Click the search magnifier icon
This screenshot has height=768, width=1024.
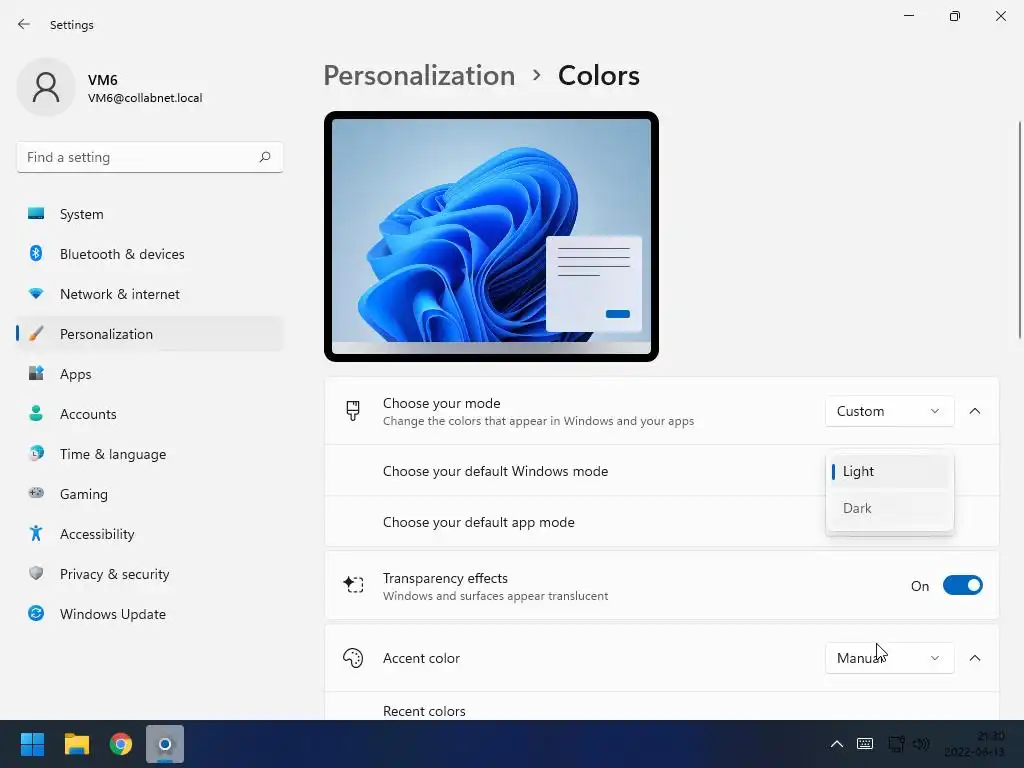tap(264, 157)
